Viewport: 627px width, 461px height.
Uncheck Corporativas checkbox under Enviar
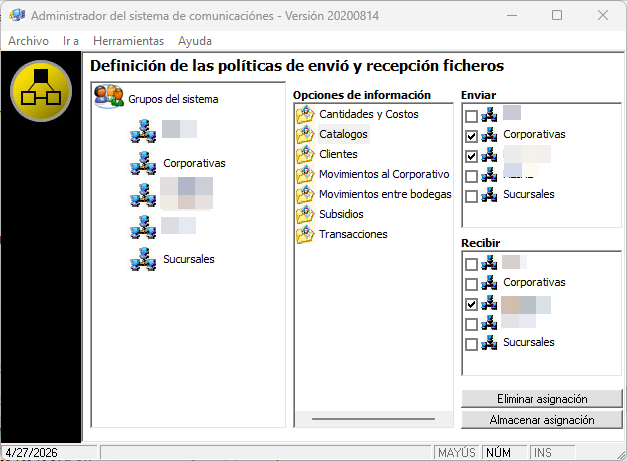pos(471,135)
